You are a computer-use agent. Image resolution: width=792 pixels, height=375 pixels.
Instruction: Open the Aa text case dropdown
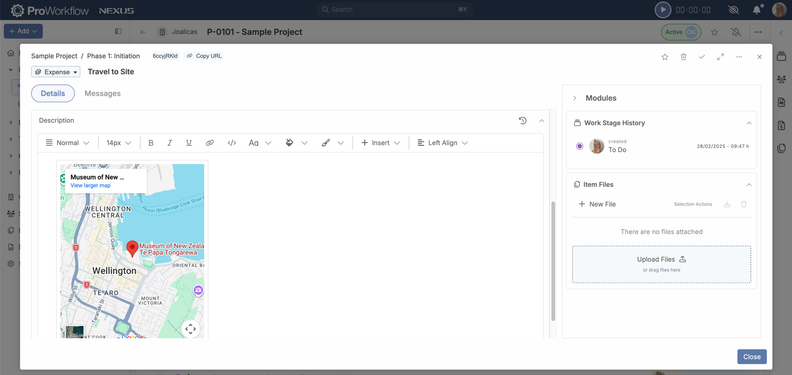coord(260,143)
